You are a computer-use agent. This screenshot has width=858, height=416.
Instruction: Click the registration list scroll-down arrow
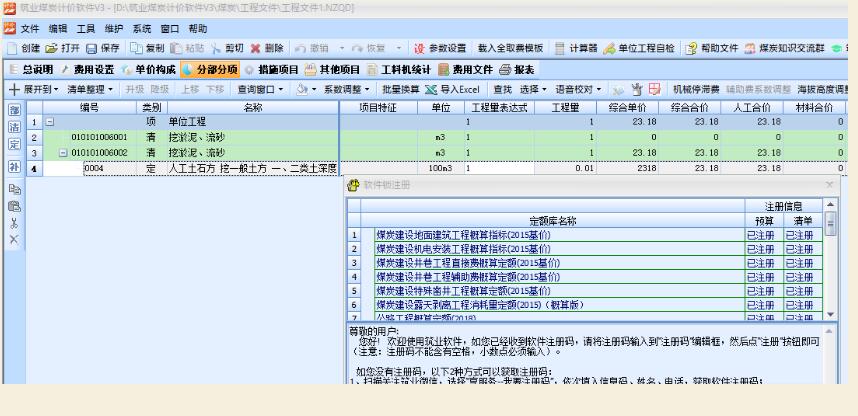tap(830, 315)
